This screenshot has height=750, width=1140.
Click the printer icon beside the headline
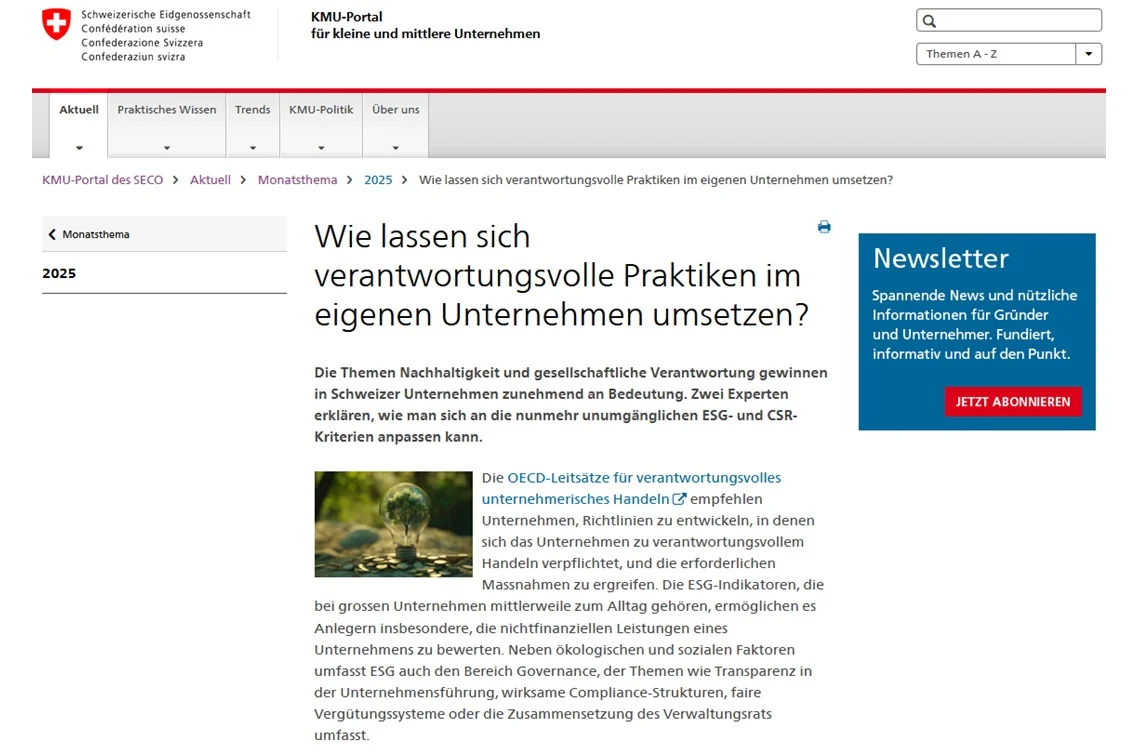coord(824,227)
